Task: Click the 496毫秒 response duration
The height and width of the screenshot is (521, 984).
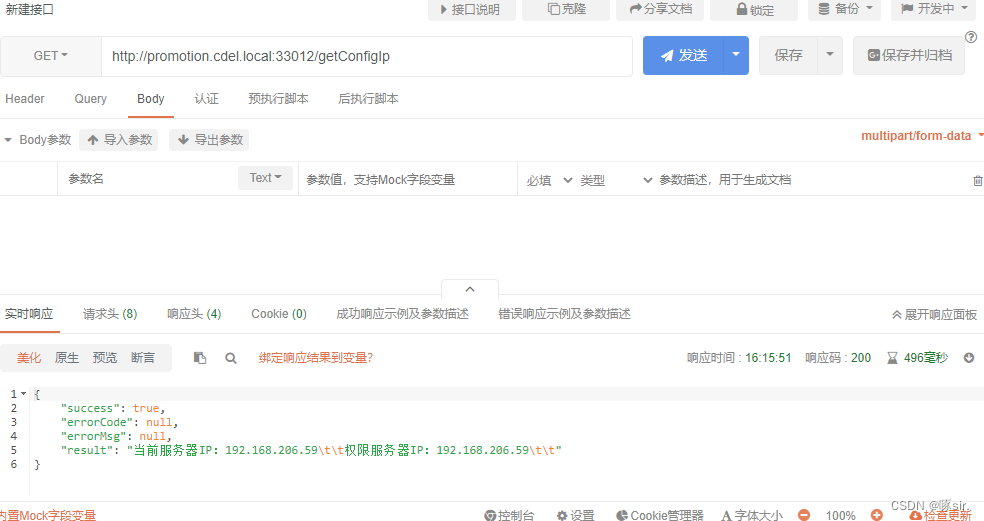Action: tap(926, 358)
